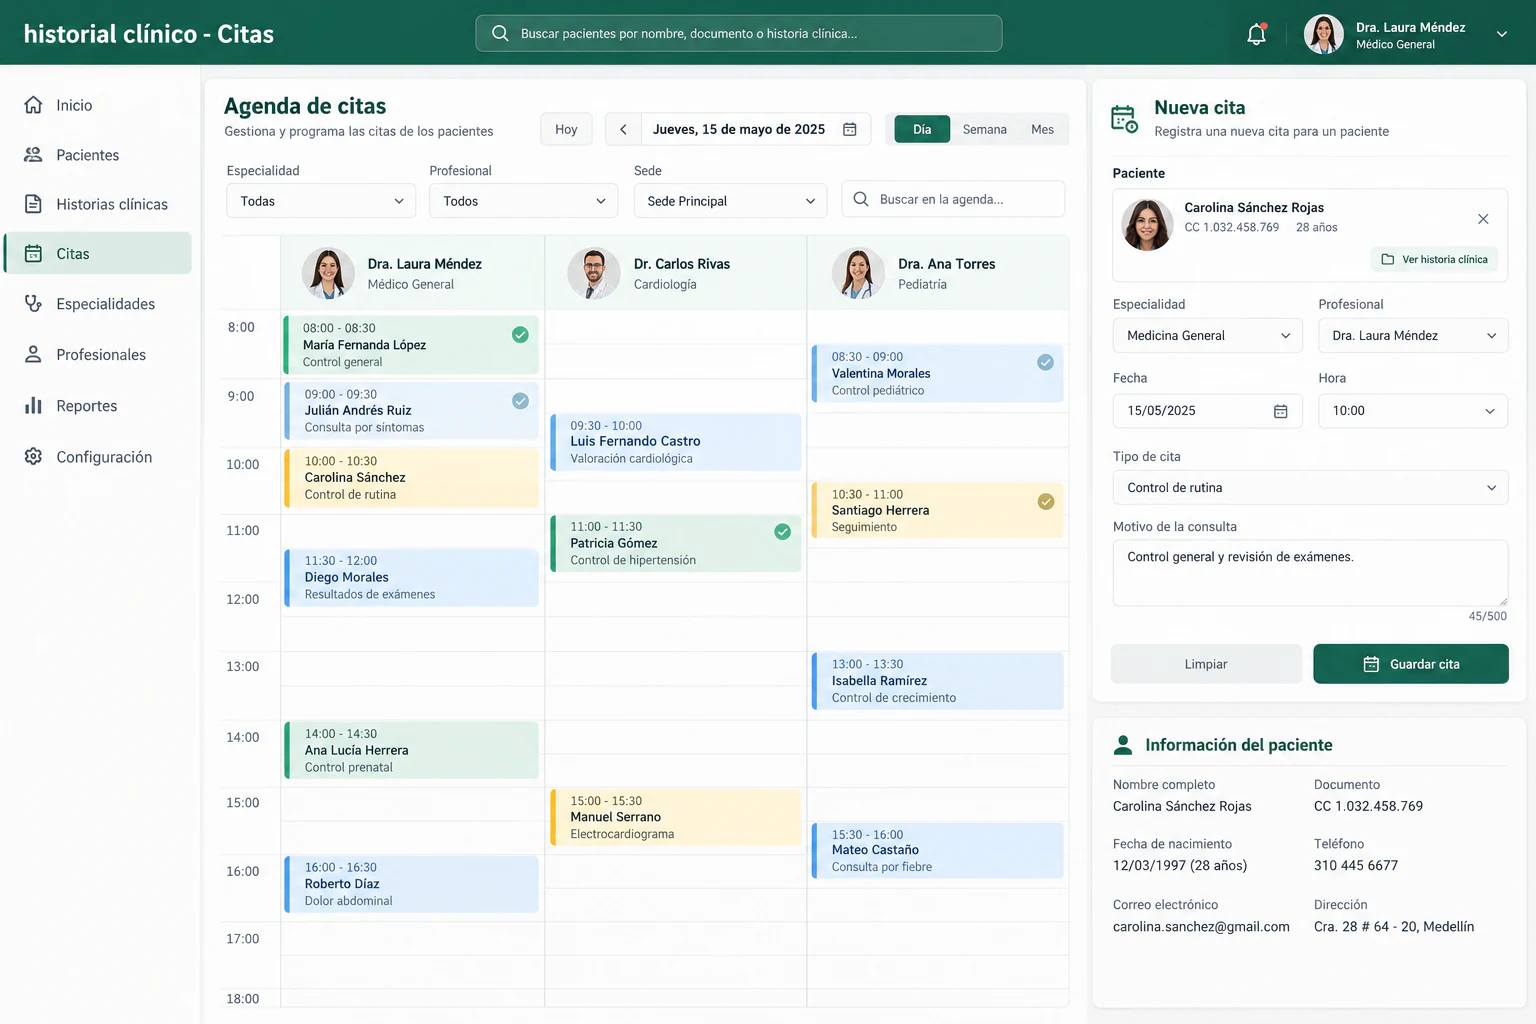This screenshot has width=1536, height=1024.
Task: Toggle check mark on Santiago Herrera appointment
Action: 1046,501
